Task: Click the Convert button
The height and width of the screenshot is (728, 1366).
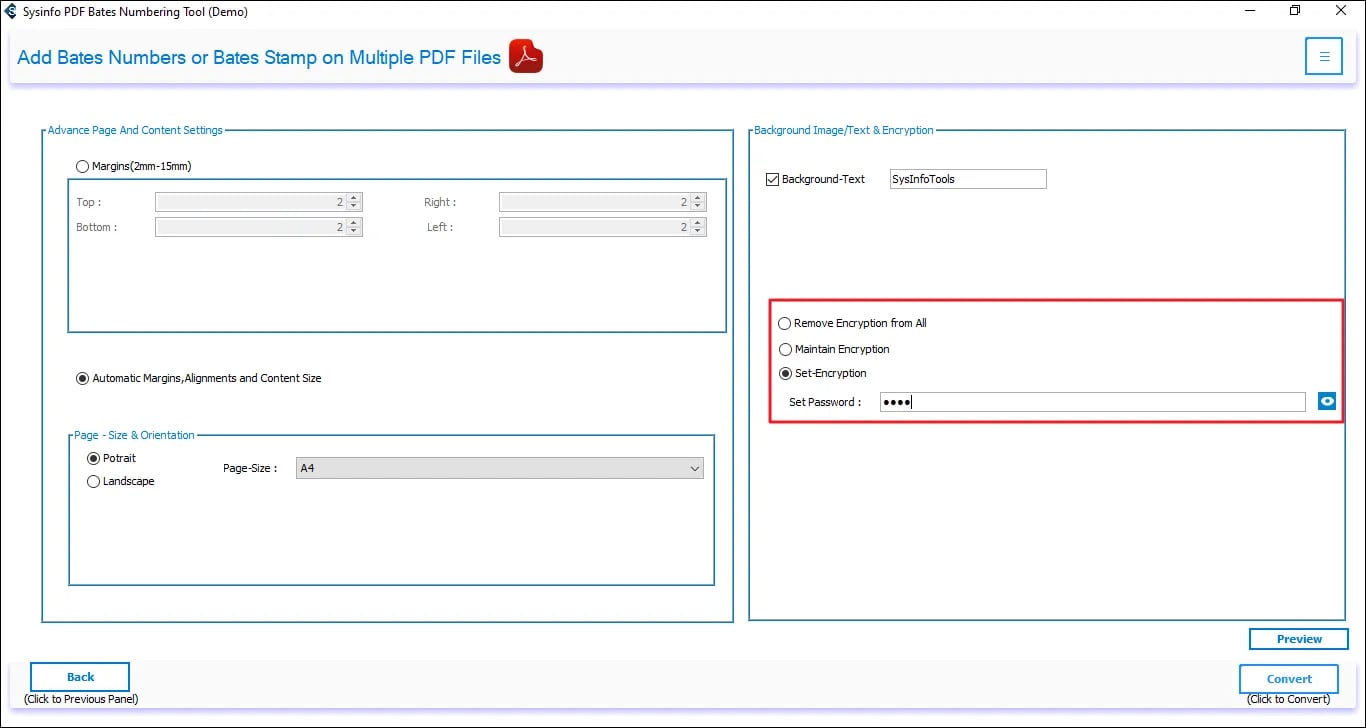Action: pyautogui.click(x=1289, y=678)
